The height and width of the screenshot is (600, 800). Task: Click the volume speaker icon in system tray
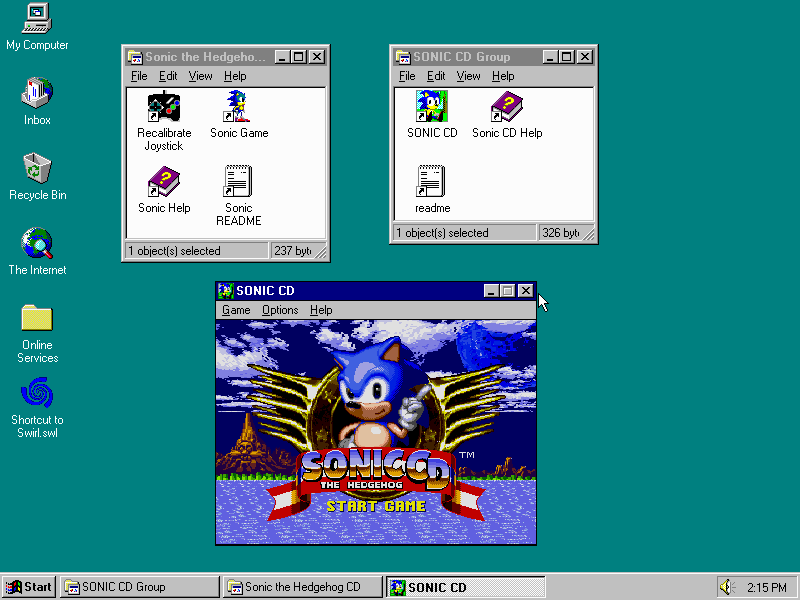727,587
